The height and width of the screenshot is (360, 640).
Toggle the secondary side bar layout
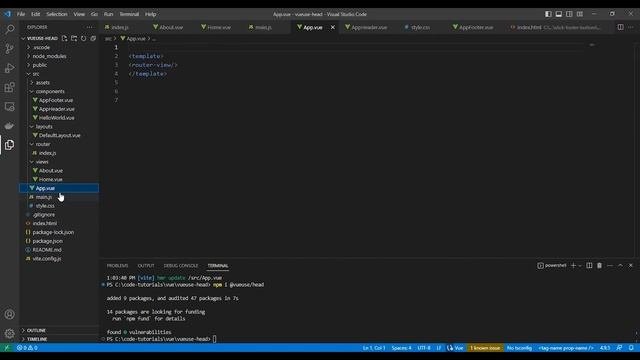(569, 14)
